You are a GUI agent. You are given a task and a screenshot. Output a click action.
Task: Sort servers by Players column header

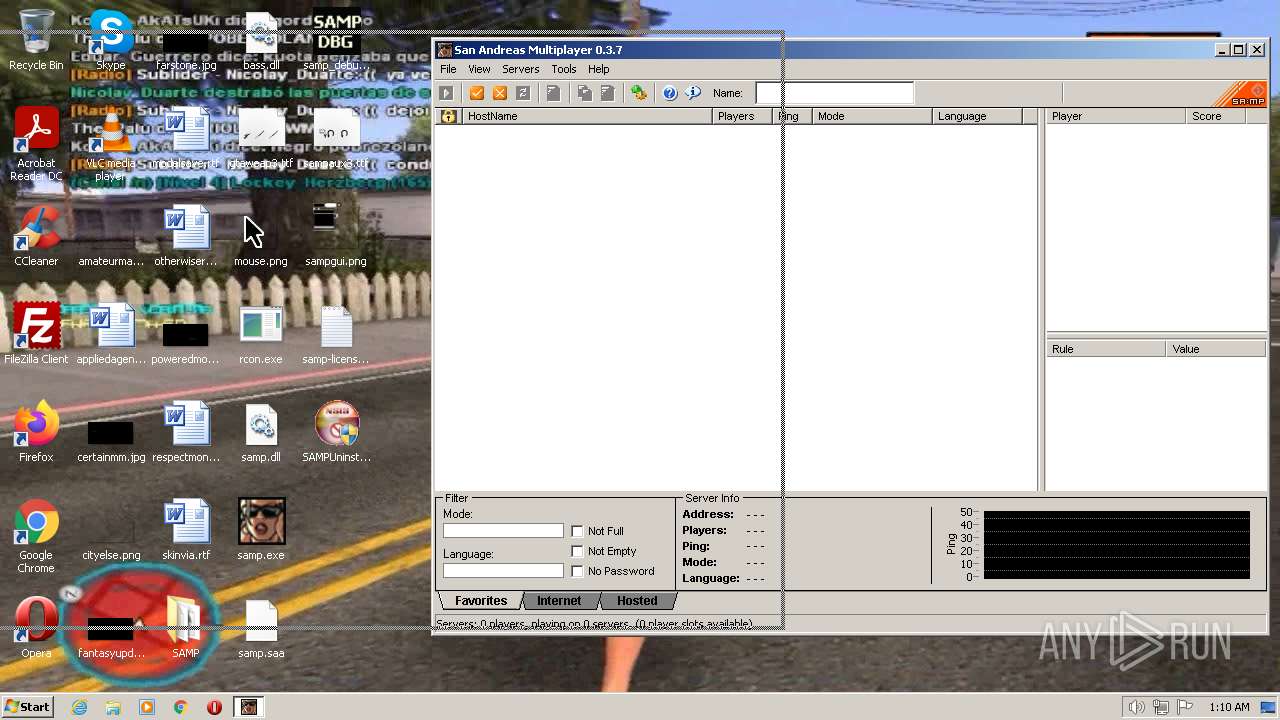coord(743,116)
